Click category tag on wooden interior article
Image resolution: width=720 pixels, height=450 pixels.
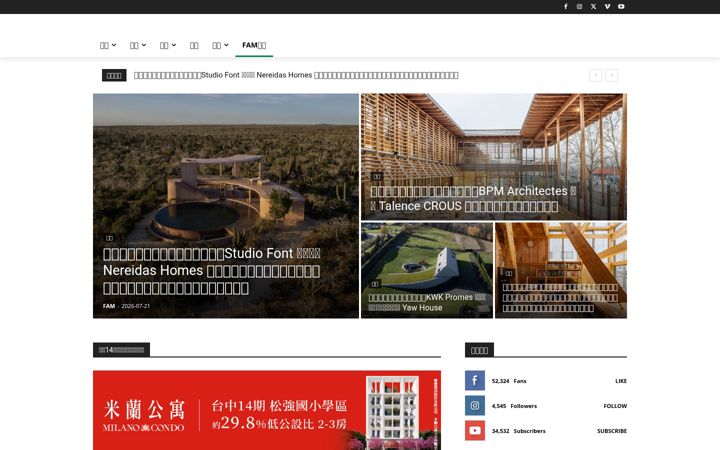point(509,273)
